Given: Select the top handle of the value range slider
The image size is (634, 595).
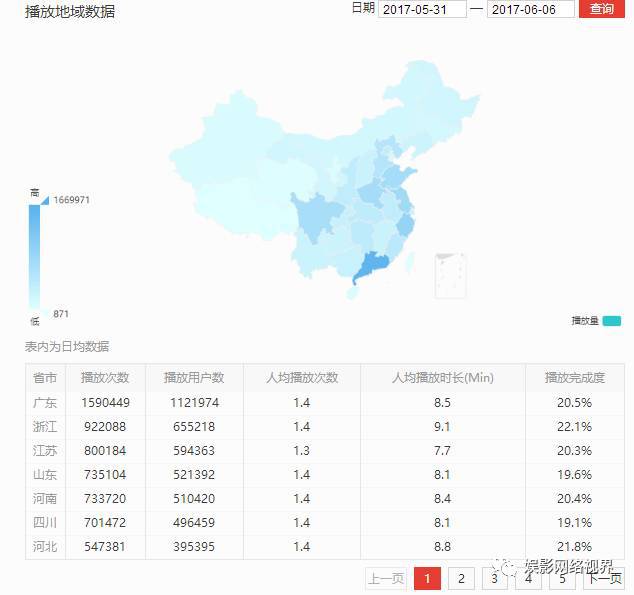Looking at the screenshot, I should click(x=45, y=200).
